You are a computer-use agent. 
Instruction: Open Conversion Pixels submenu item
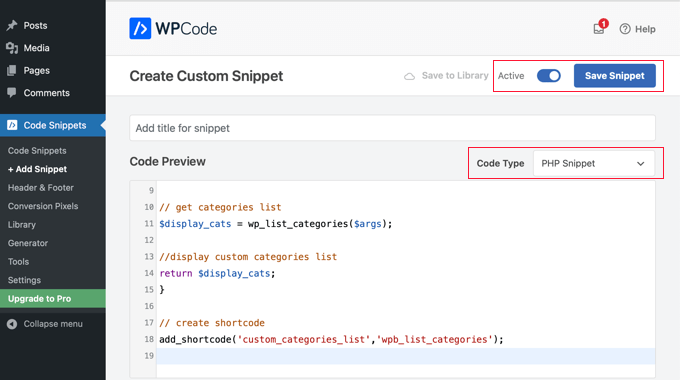(x=43, y=206)
